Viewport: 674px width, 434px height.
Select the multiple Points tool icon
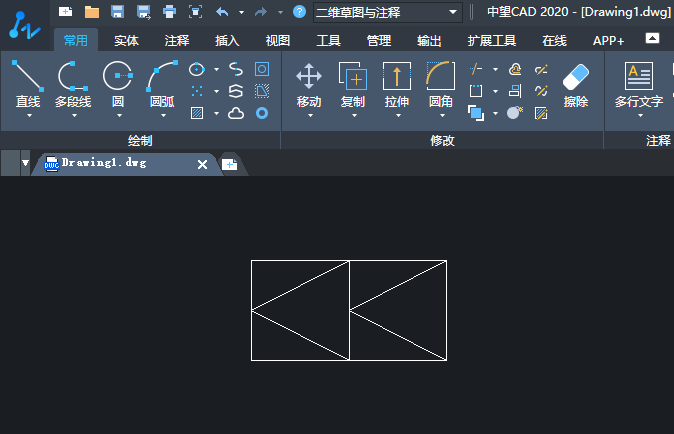coord(197,91)
